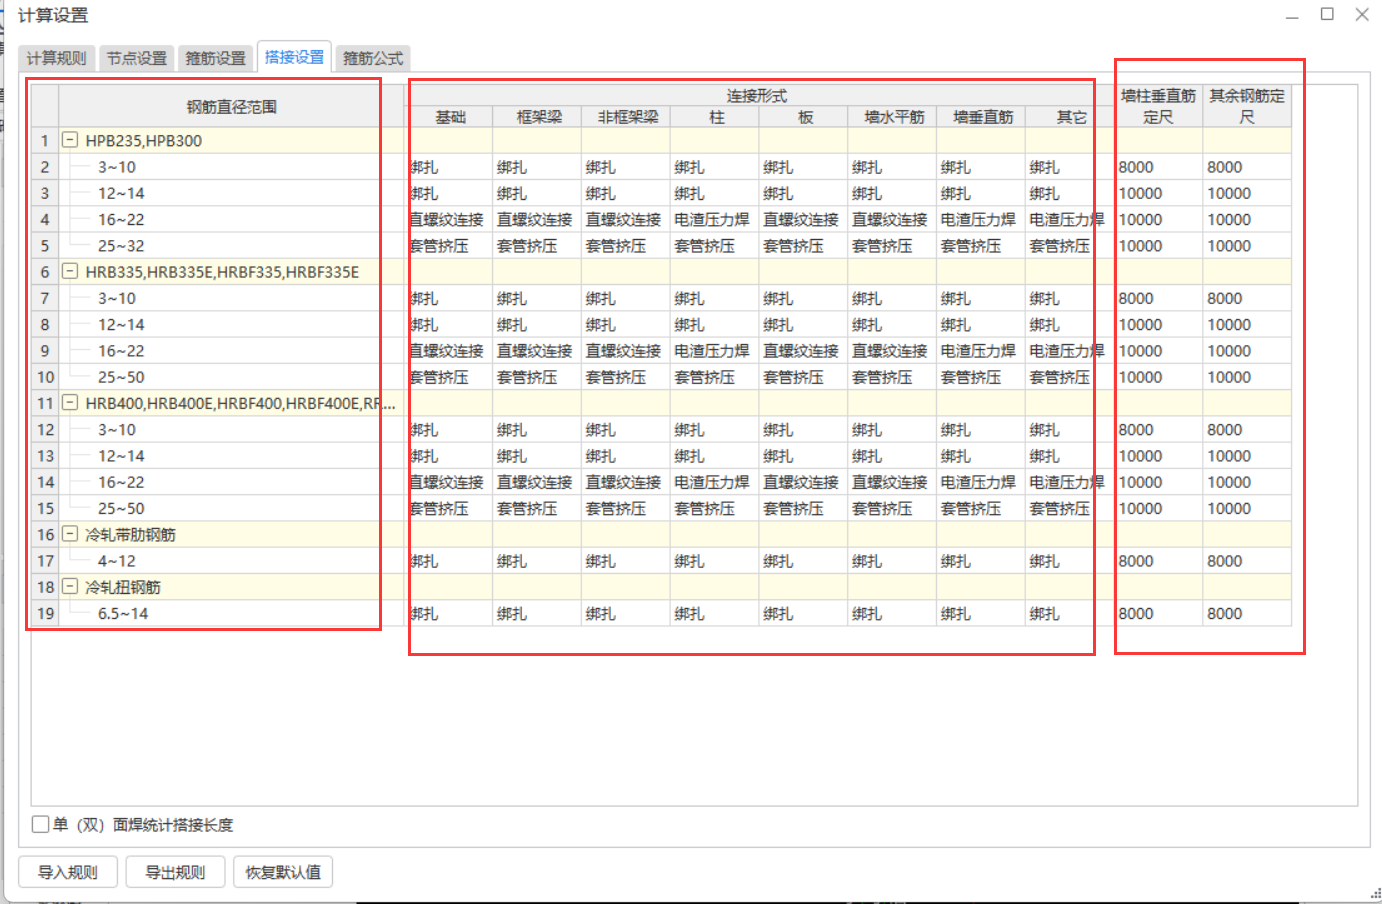This screenshot has height=904, width=1382.
Task: Open the 箍筋设置 tab
Action: coord(215,58)
